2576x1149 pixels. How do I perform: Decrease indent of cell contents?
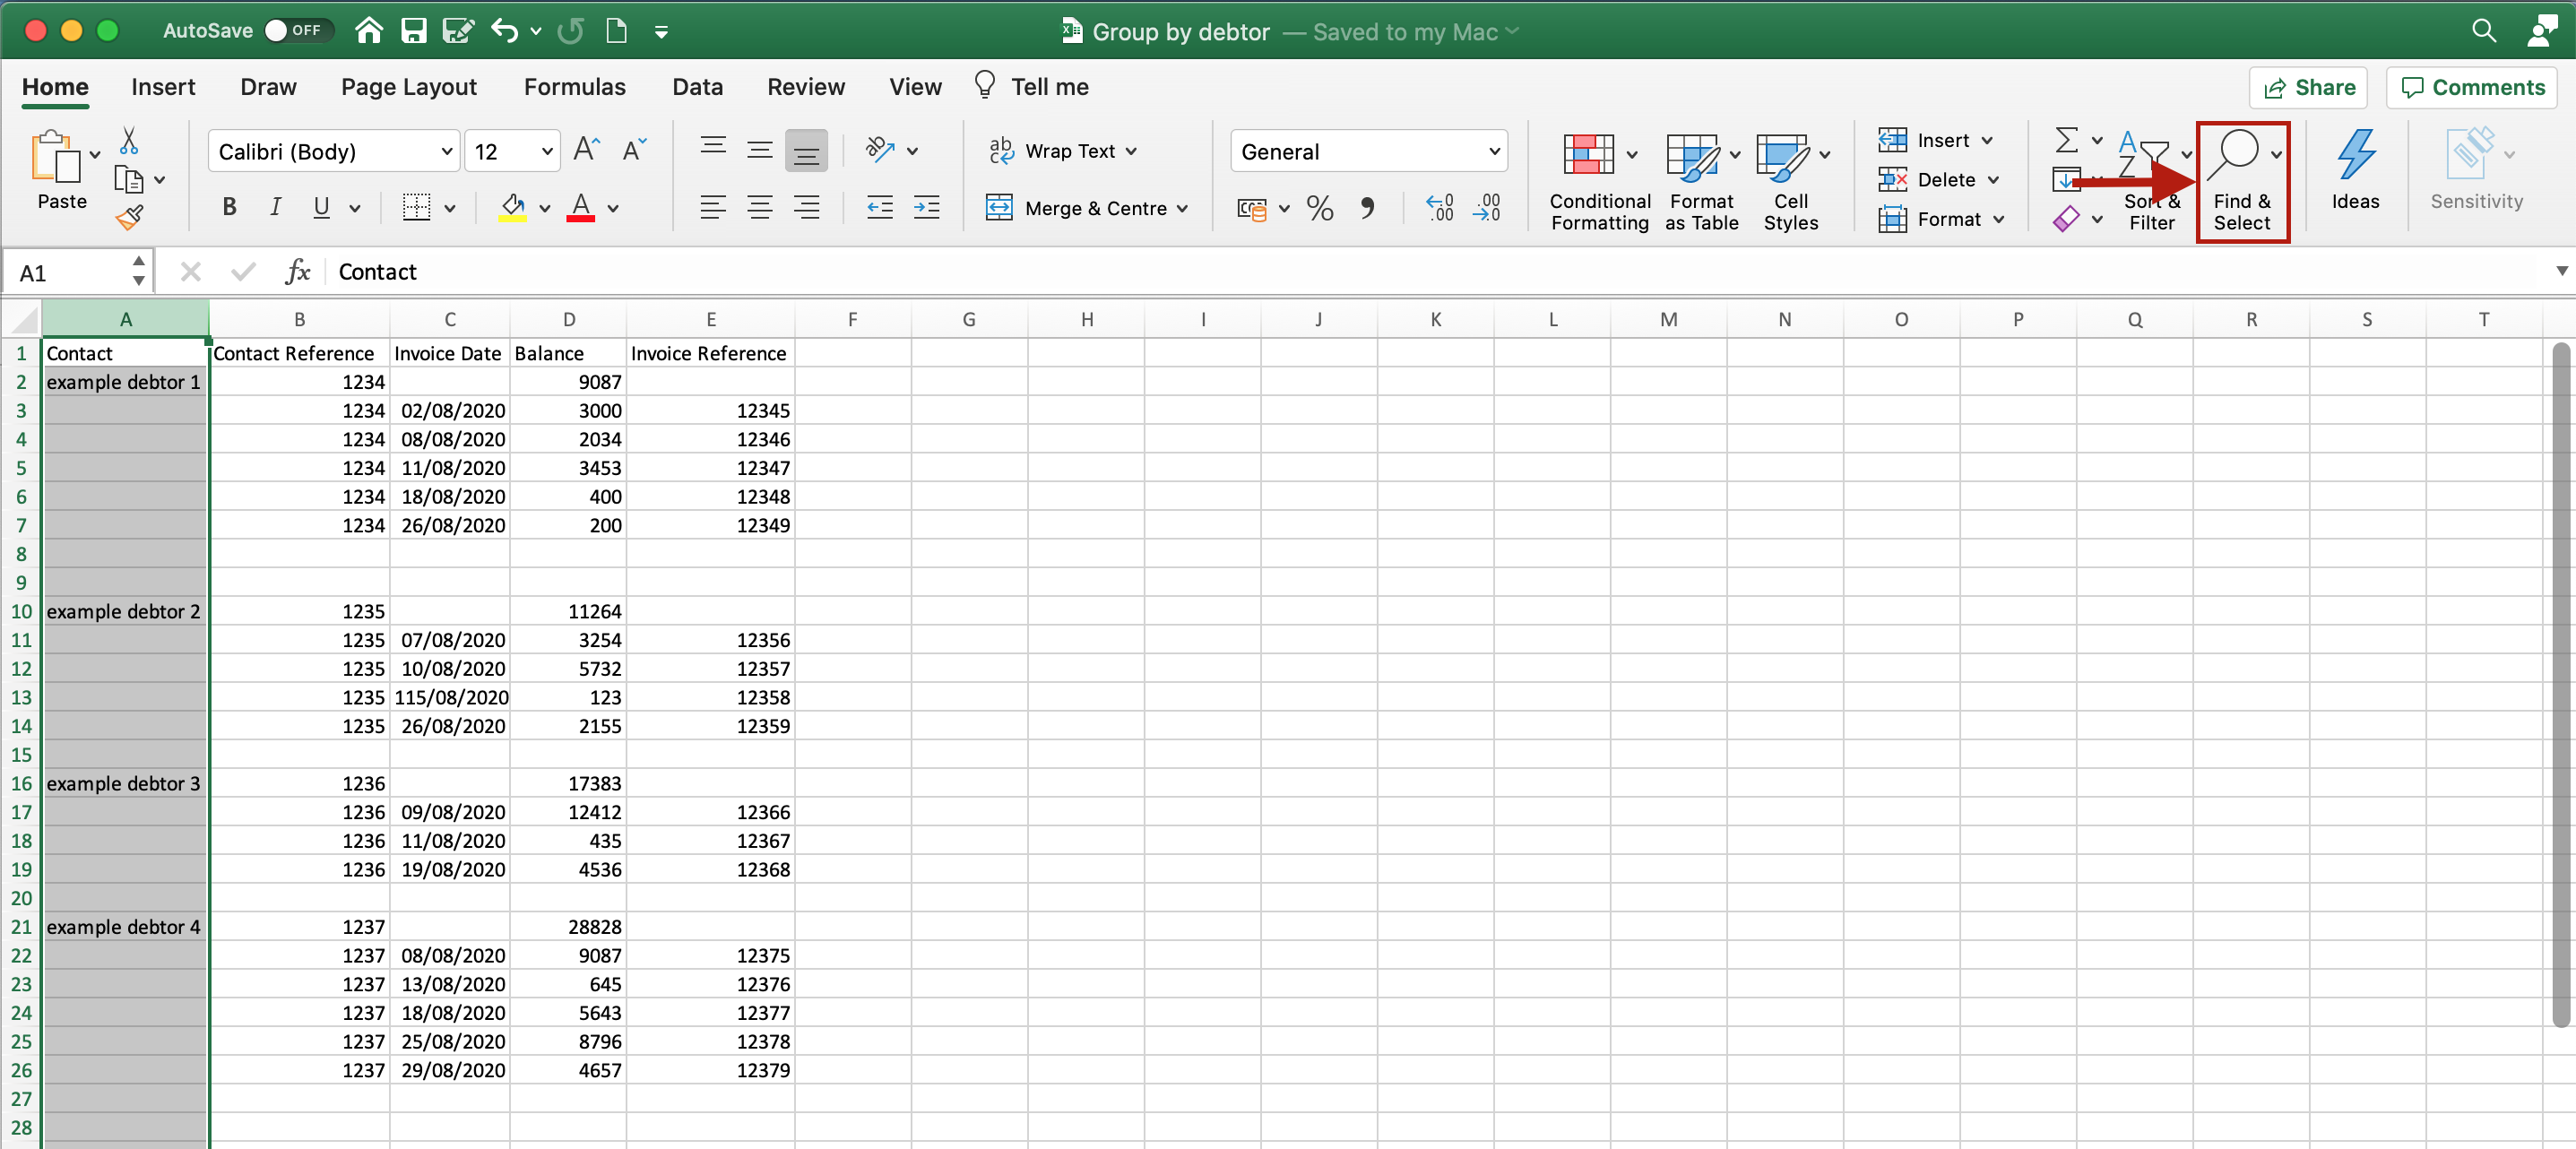coord(879,208)
